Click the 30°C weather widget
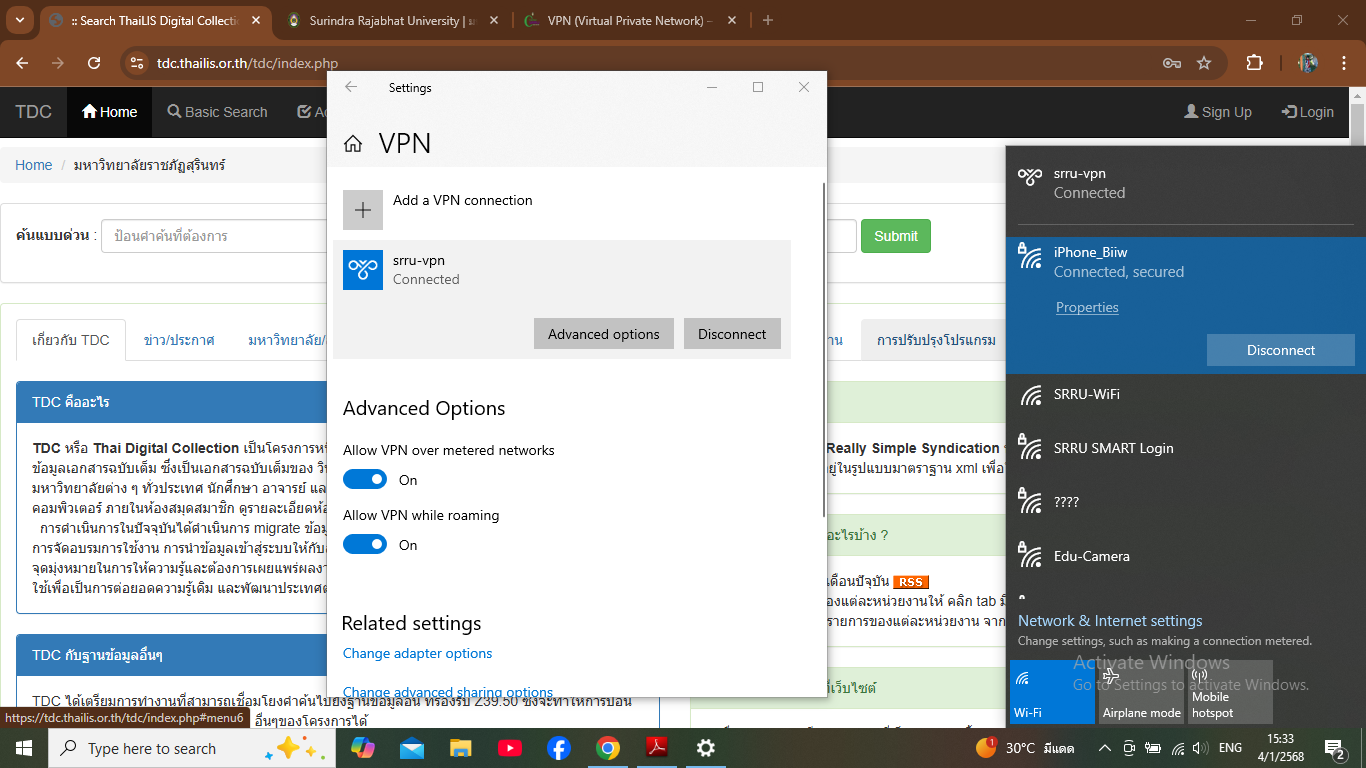 [1025, 748]
